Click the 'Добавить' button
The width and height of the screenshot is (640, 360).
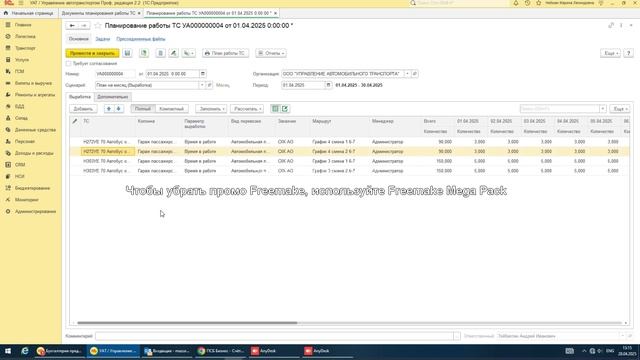point(83,109)
